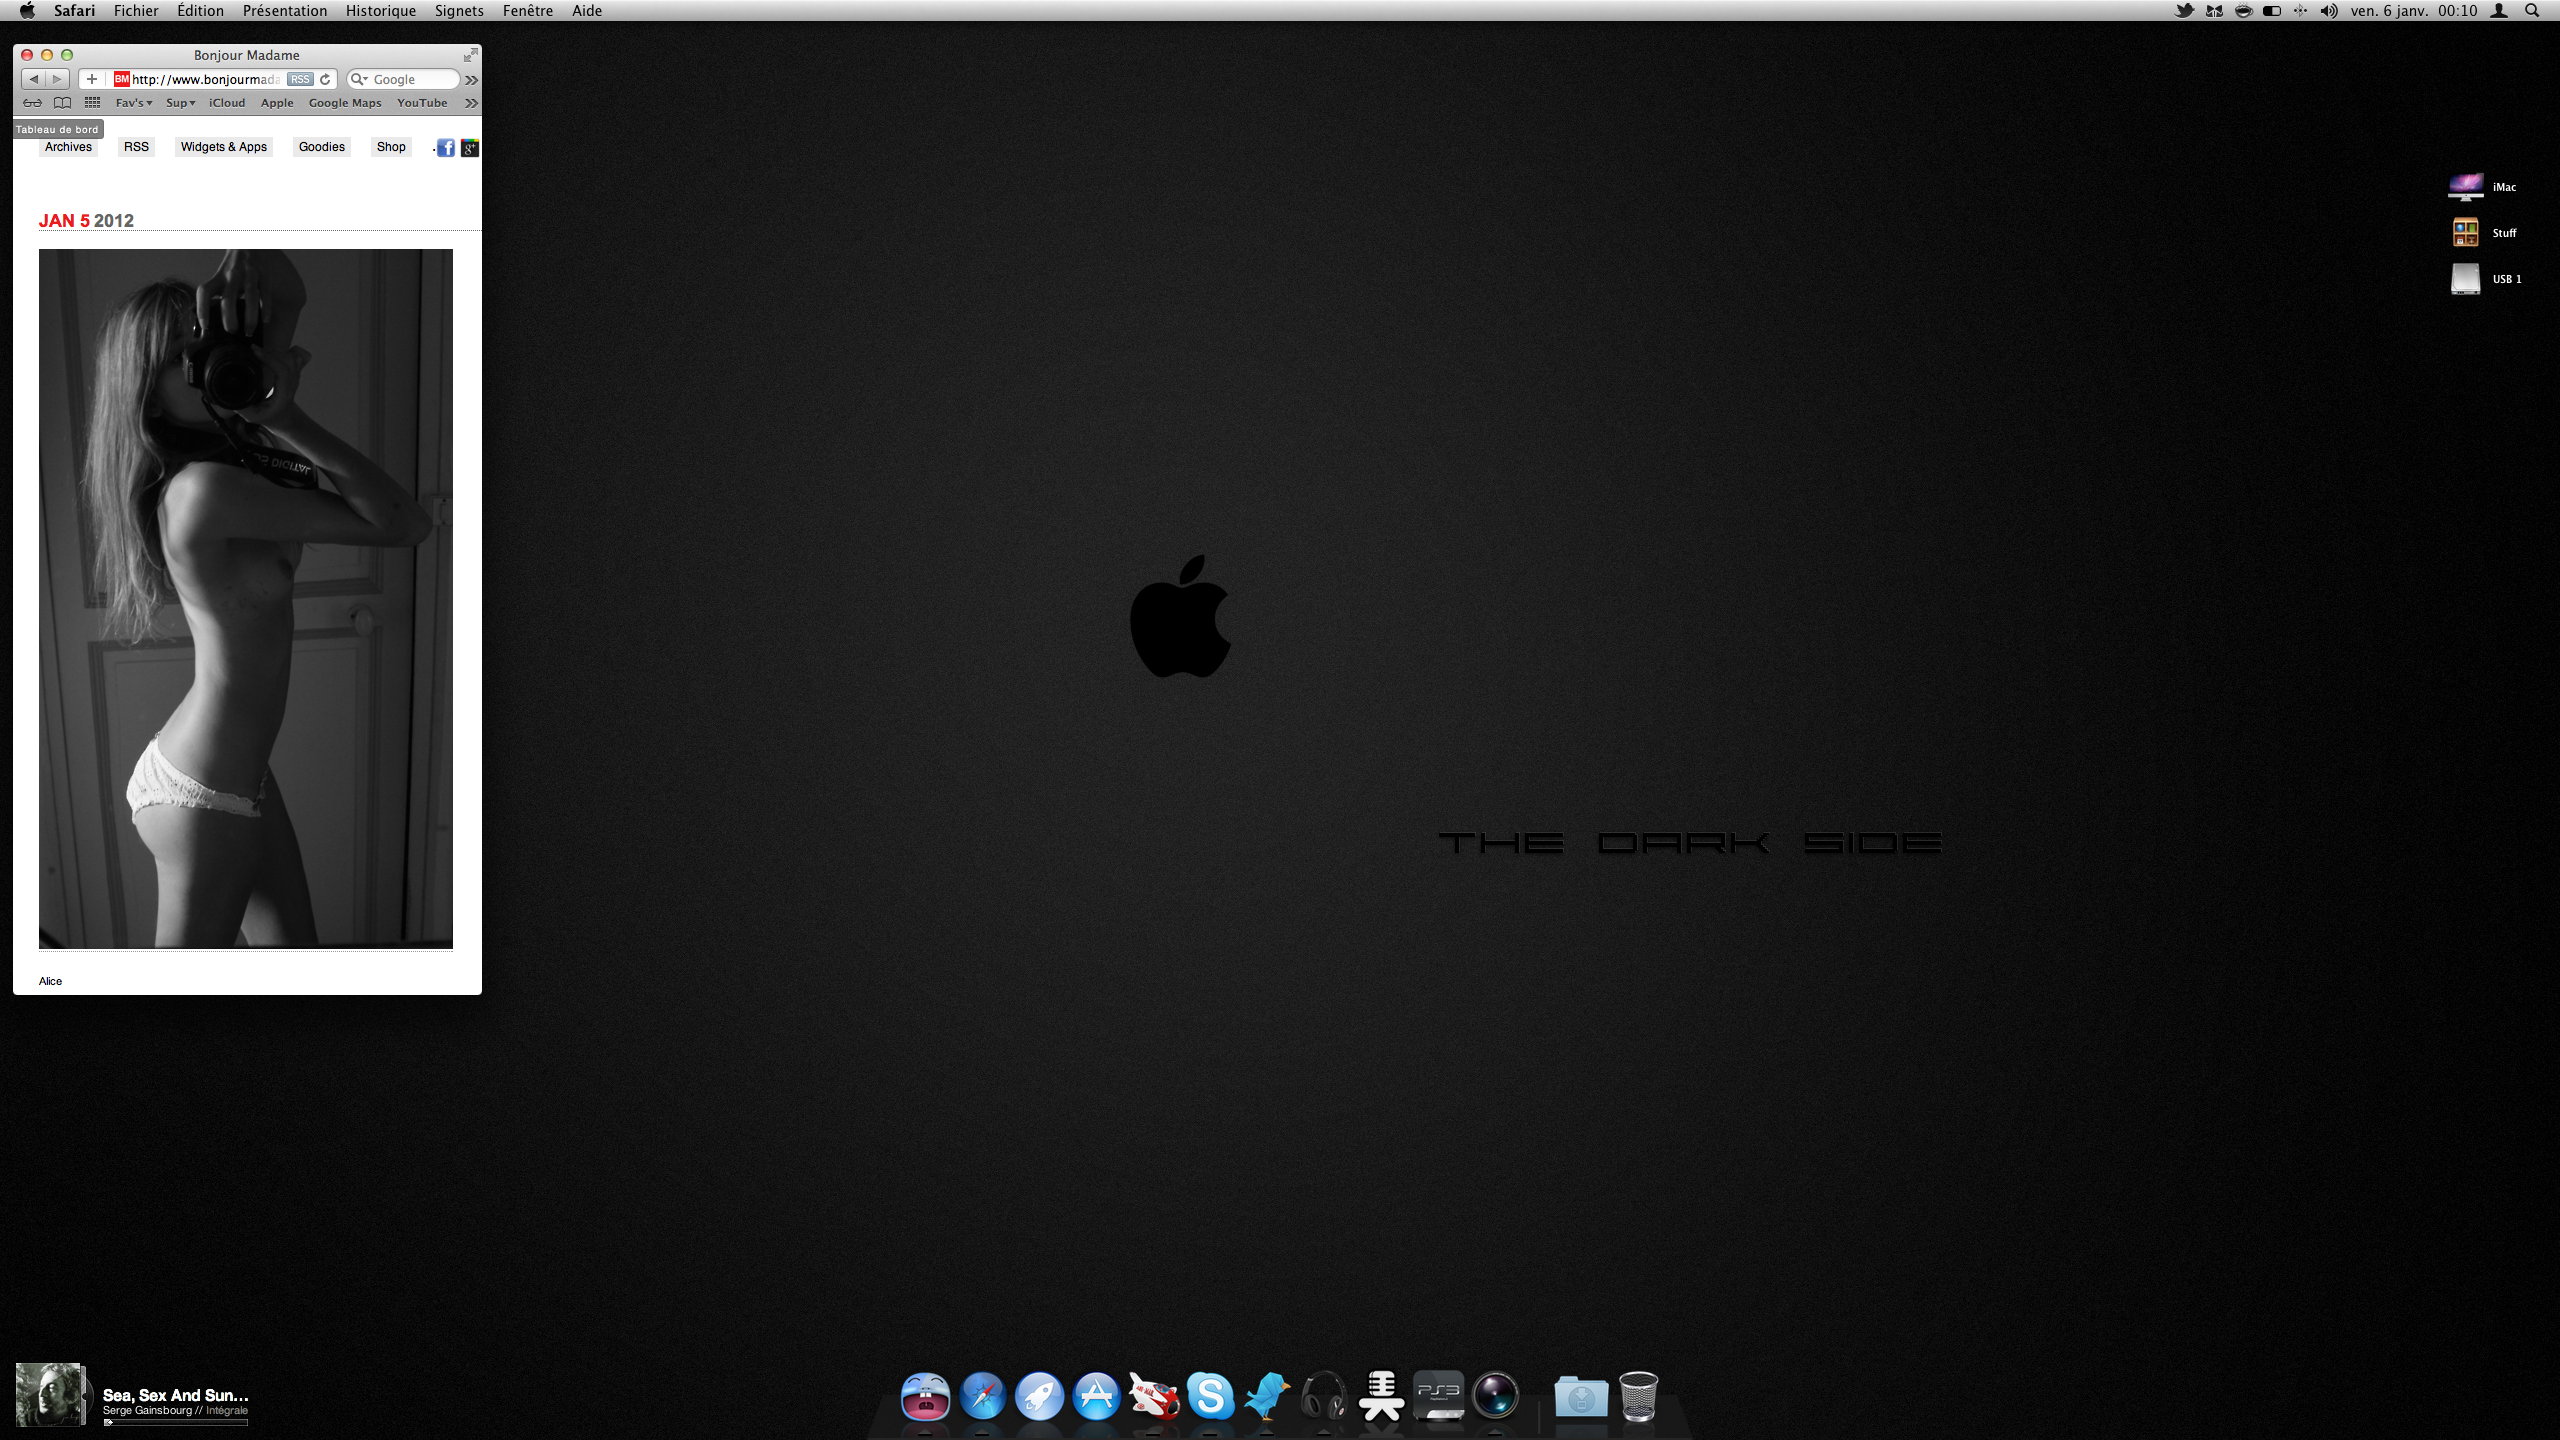This screenshot has width=2560, height=1440.
Task: Open the volume control in menu bar
Action: pos(2329,11)
